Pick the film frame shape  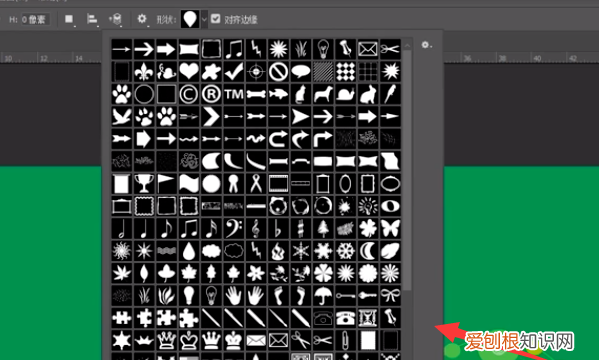[278, 183]
